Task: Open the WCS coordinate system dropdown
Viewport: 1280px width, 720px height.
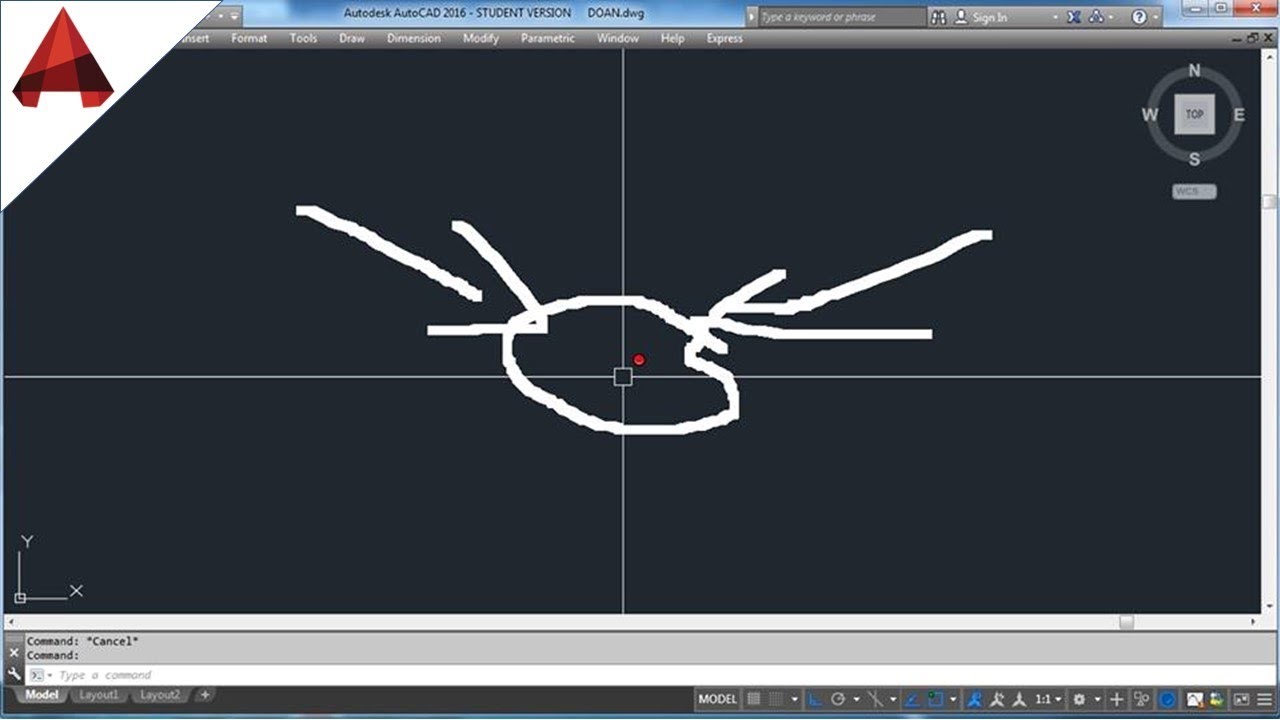Action: pyautogui.click(x=1194, y=191)
